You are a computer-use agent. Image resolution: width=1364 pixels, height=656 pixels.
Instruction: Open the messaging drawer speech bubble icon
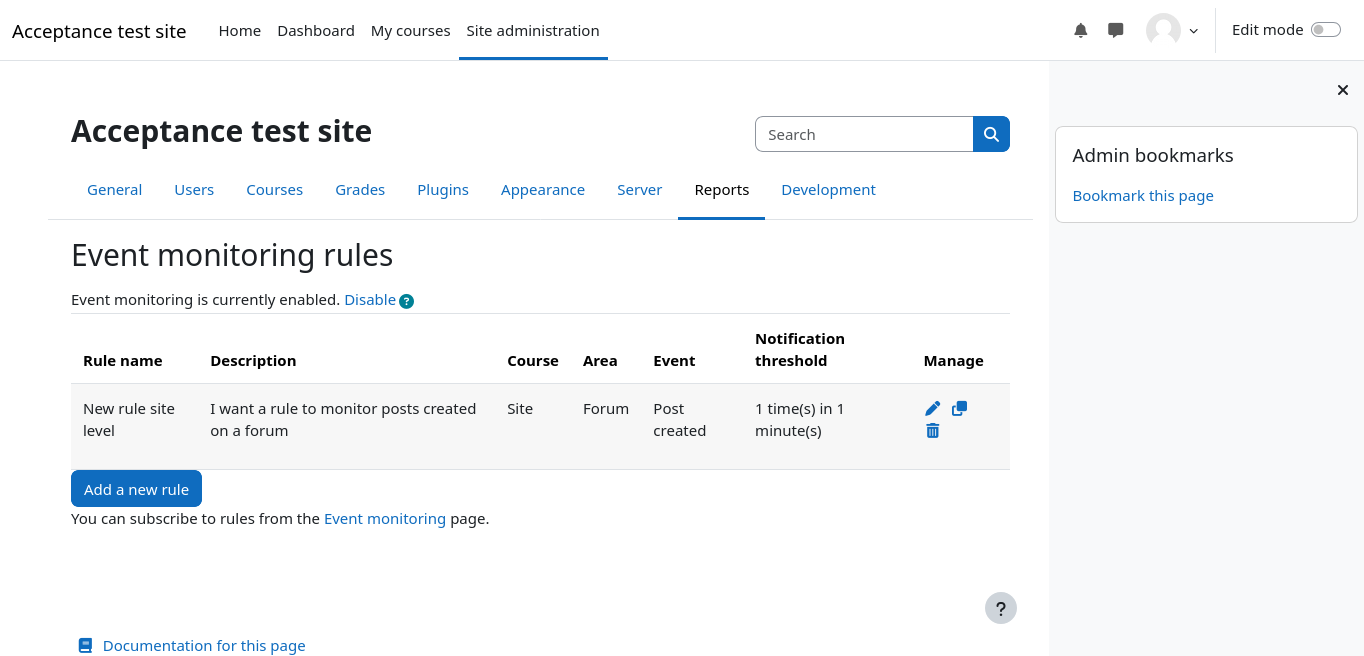coord(1116,31)
